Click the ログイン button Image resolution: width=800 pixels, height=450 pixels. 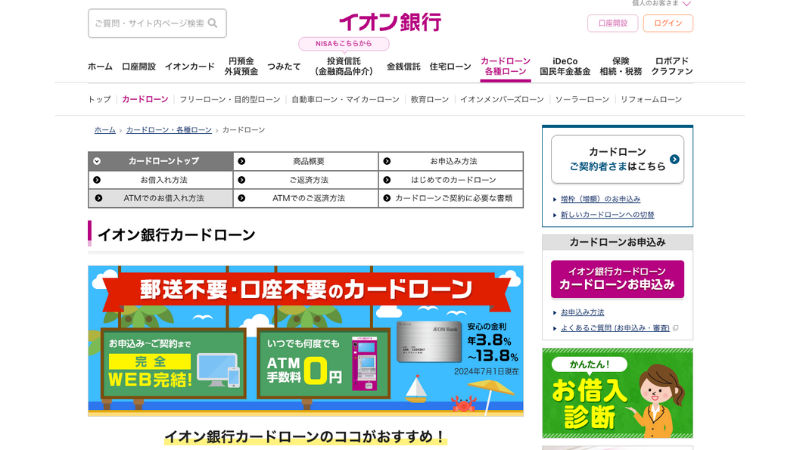668,23
